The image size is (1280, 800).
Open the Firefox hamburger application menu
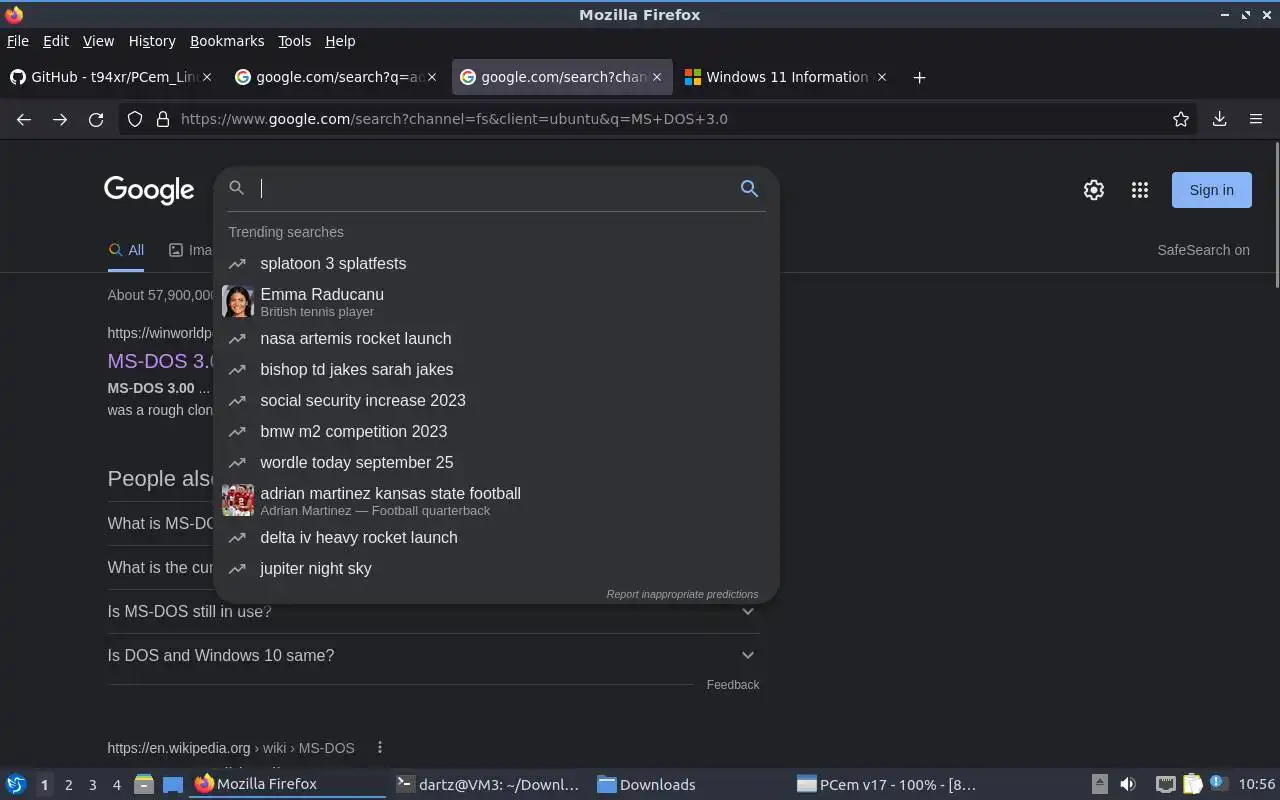(x=1256, y=119)
